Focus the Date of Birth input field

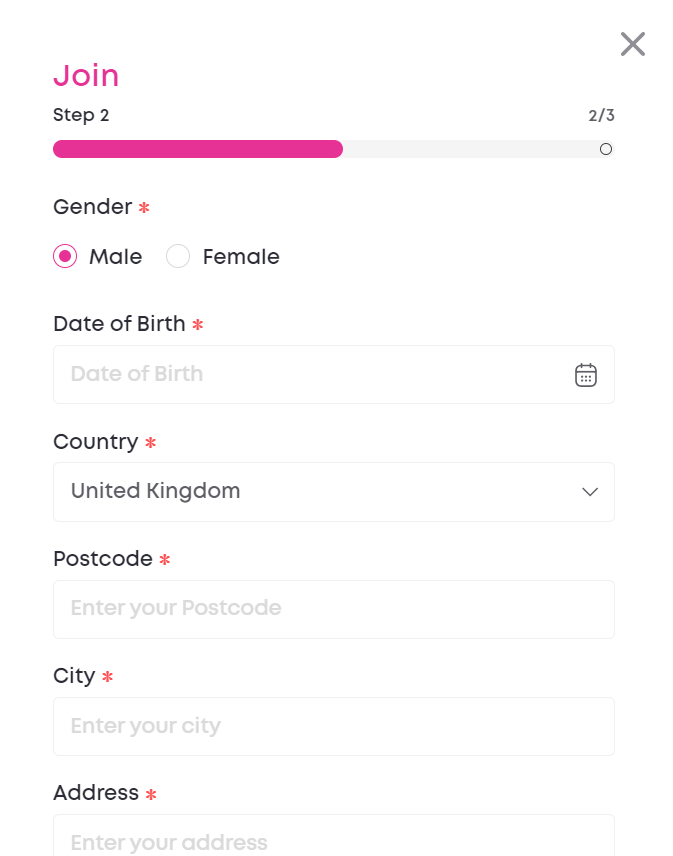[x=310, y=375]
